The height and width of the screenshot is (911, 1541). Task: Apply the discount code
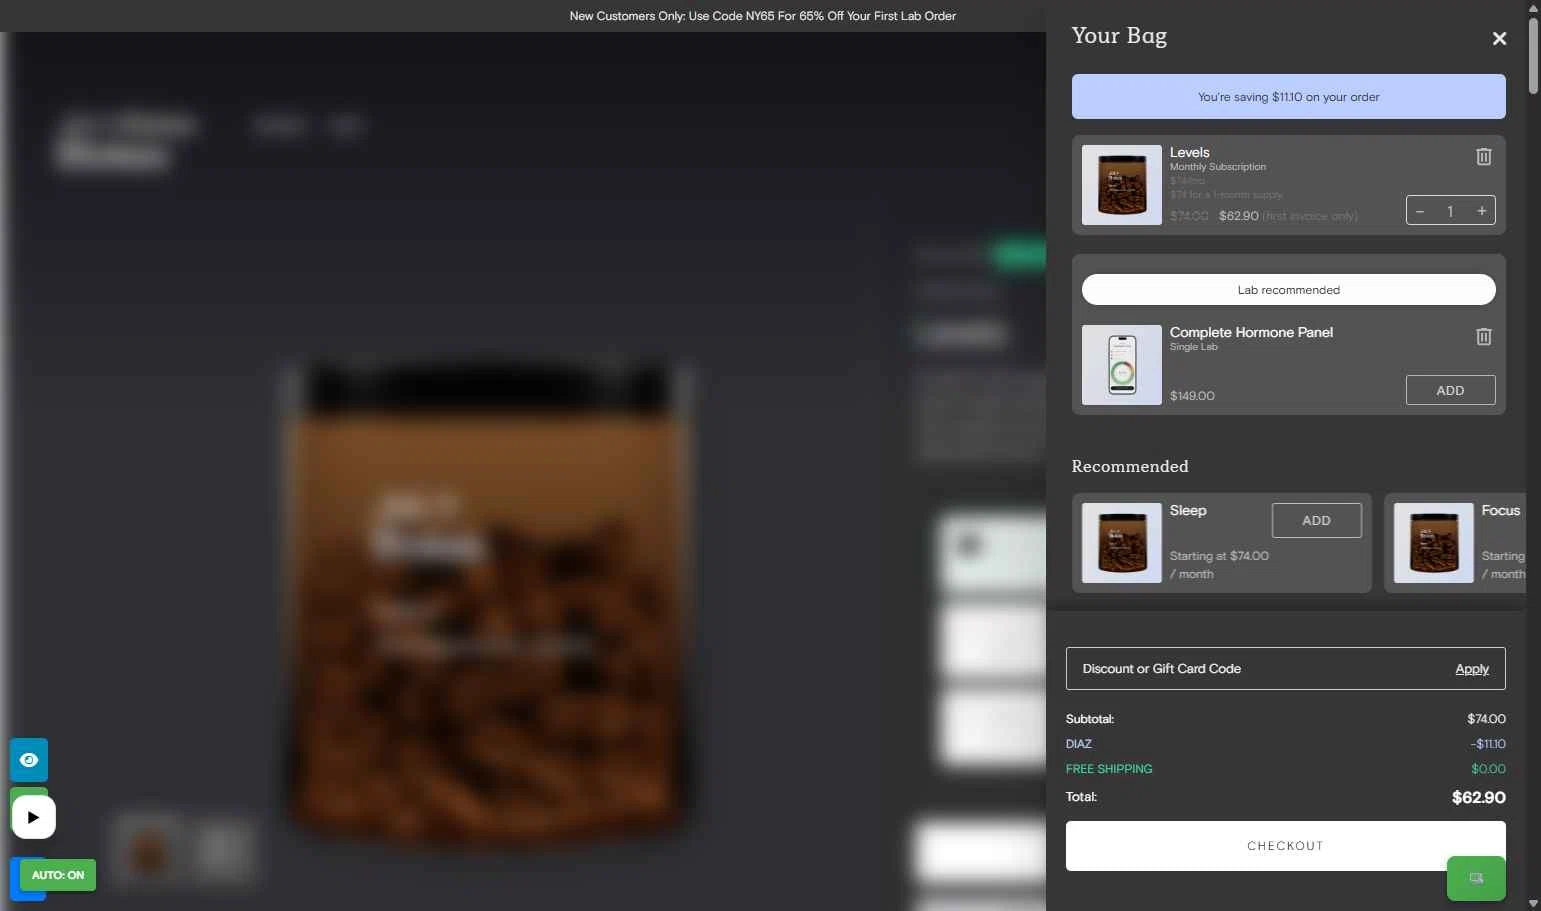click(1472, 669)
